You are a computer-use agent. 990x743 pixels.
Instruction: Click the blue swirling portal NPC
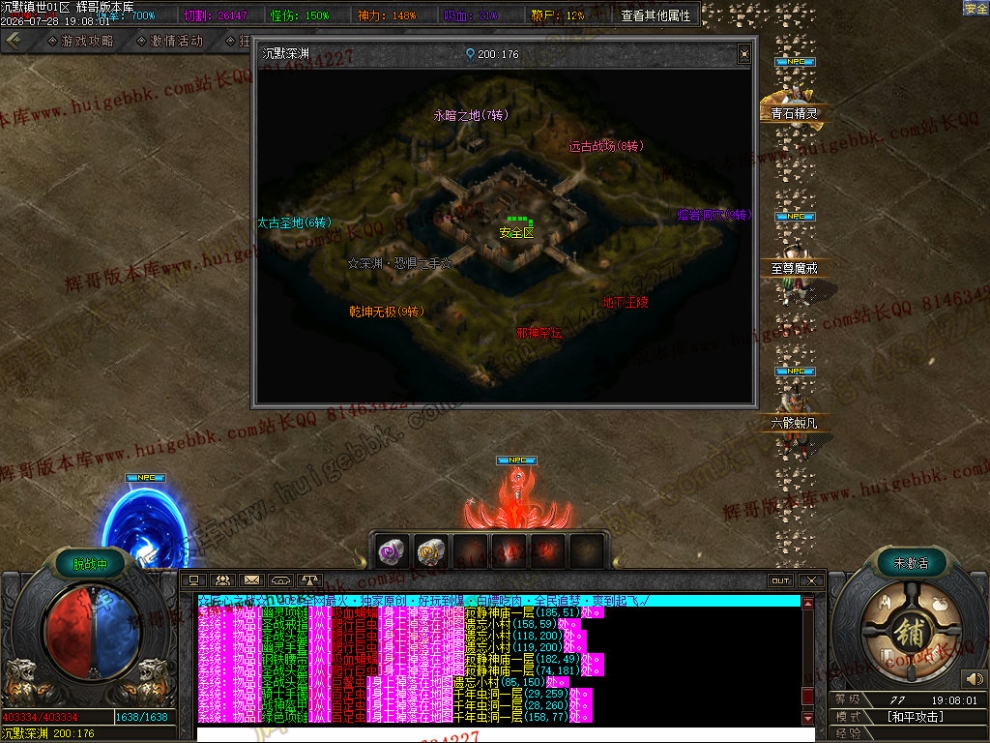[146, 527]
